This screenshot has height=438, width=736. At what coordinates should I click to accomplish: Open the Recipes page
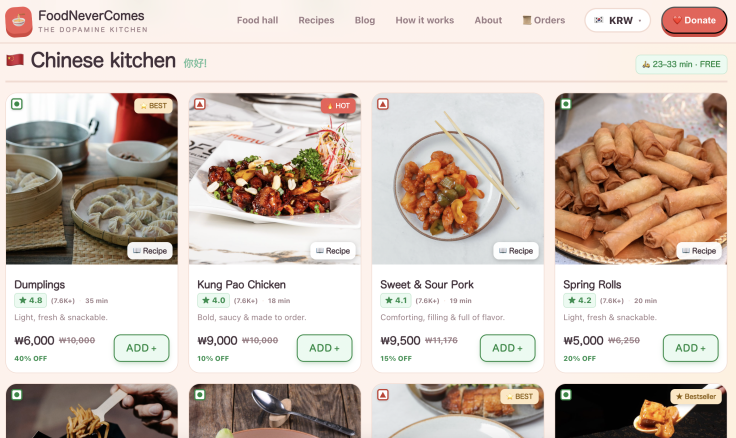pyautogui.click(x=316, y=20)
